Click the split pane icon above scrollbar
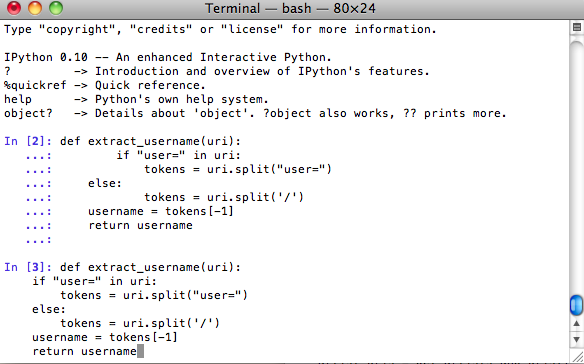 pyautogui.click(x=577, y=27)
